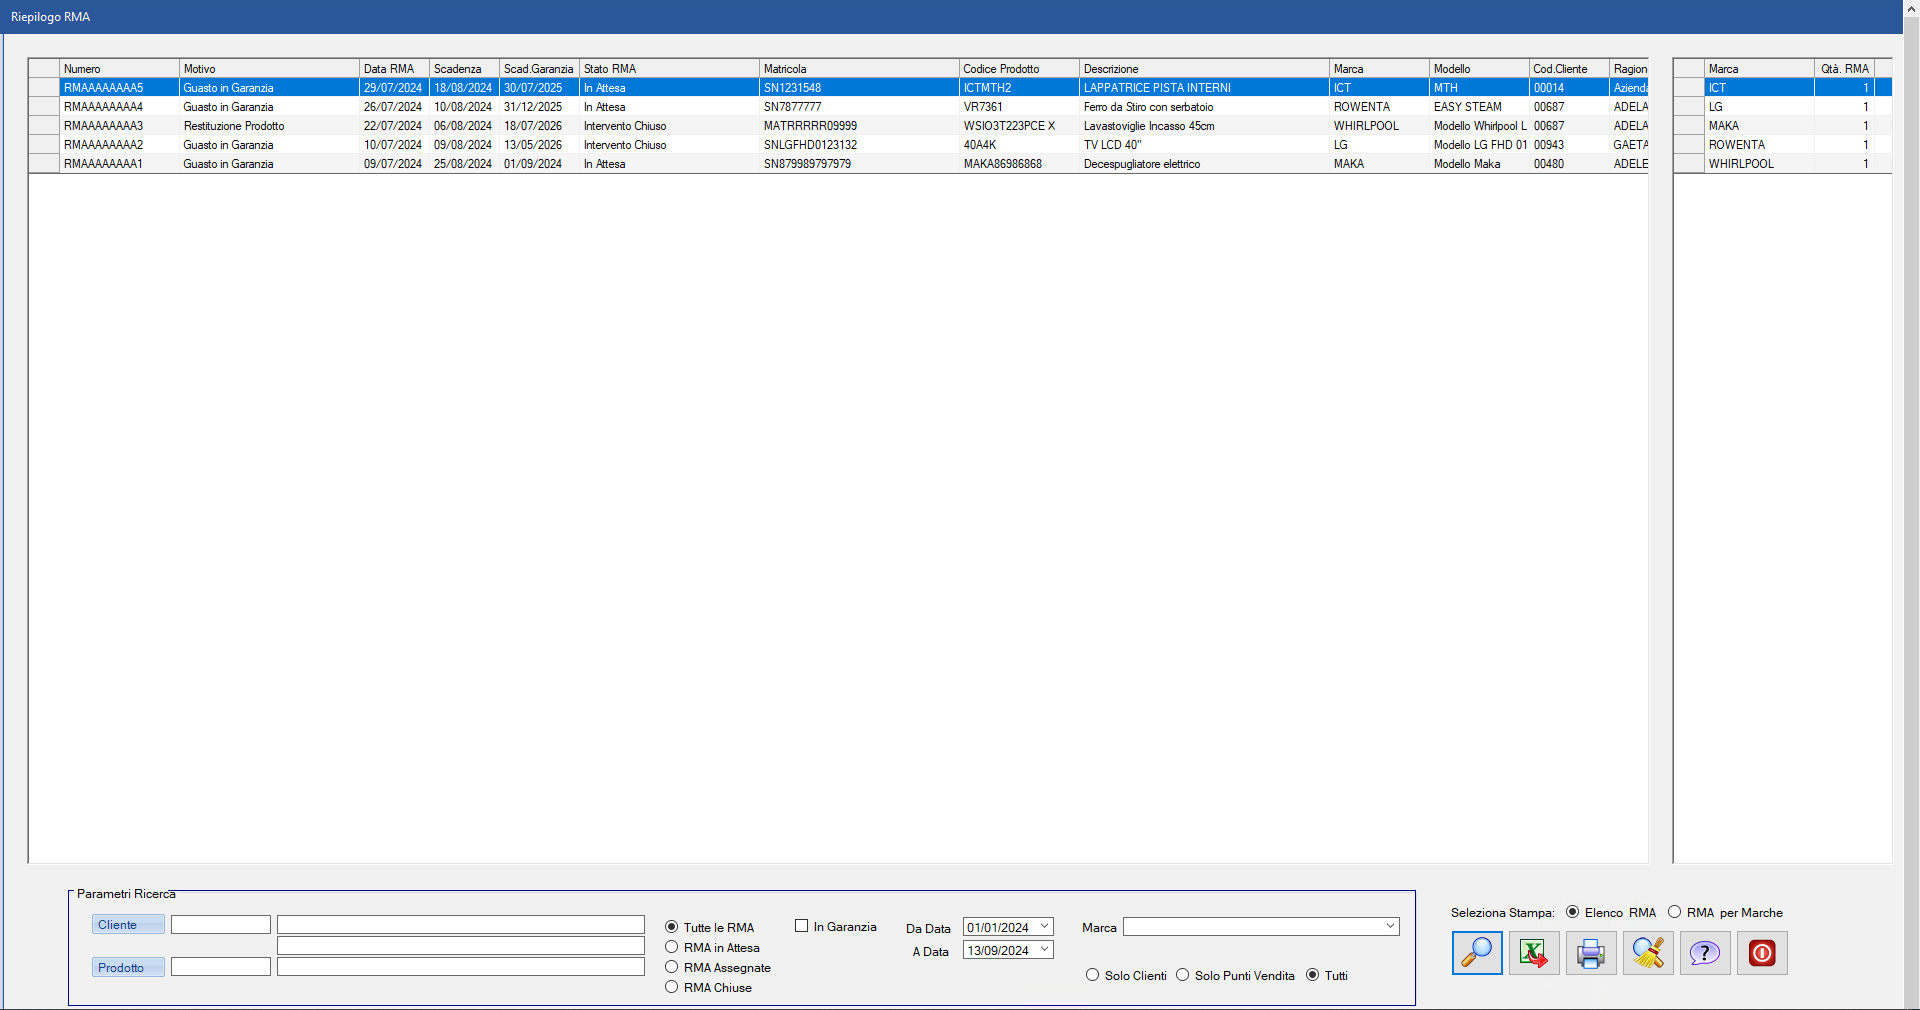Image resolution: width=1920 pixels, height=1010 pixels.
Task: Select the RMA in Attesa radio option
Action: point(672,947)
